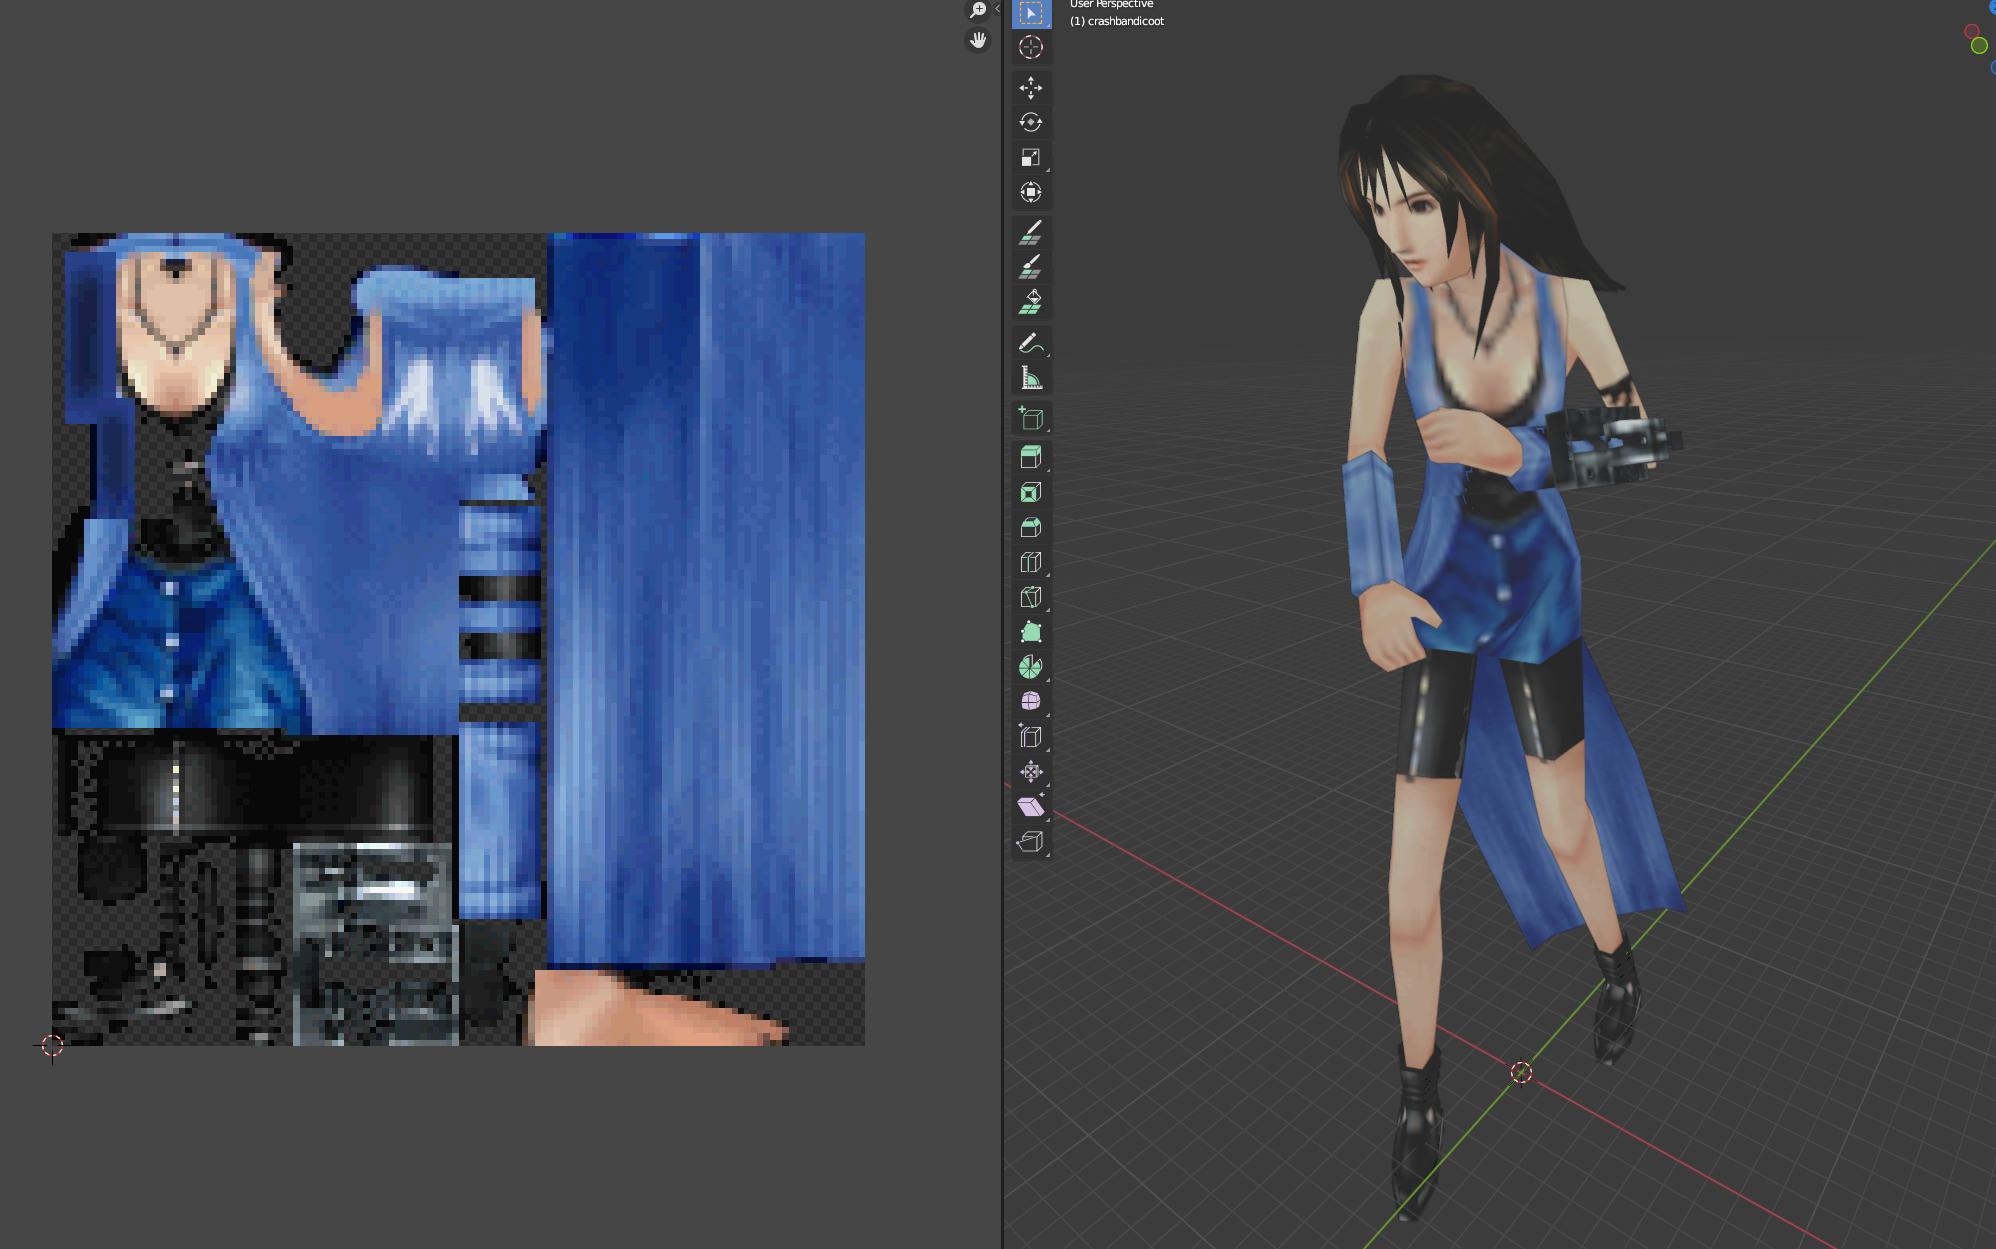
Task: Expand image editor sidebar with small arrow
Action: pos(997,8)
